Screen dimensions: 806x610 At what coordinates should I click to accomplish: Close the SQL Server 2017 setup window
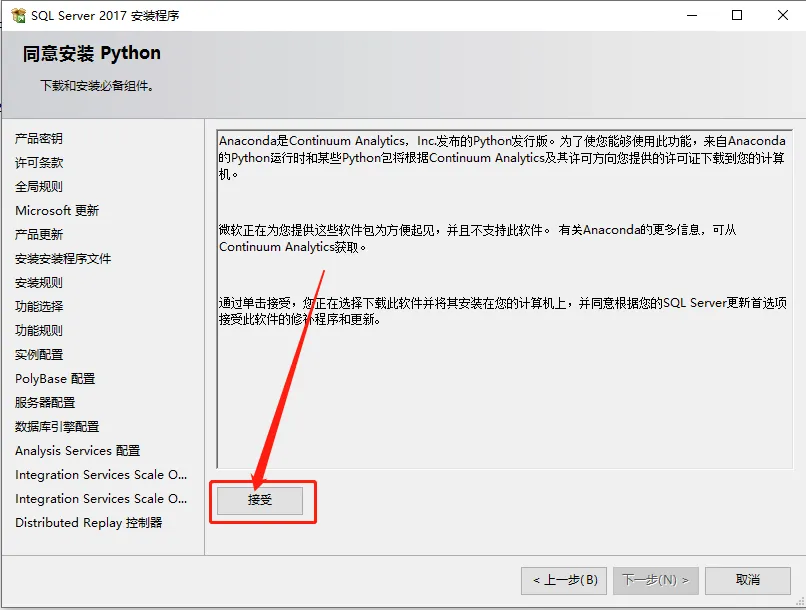[782, 15]
